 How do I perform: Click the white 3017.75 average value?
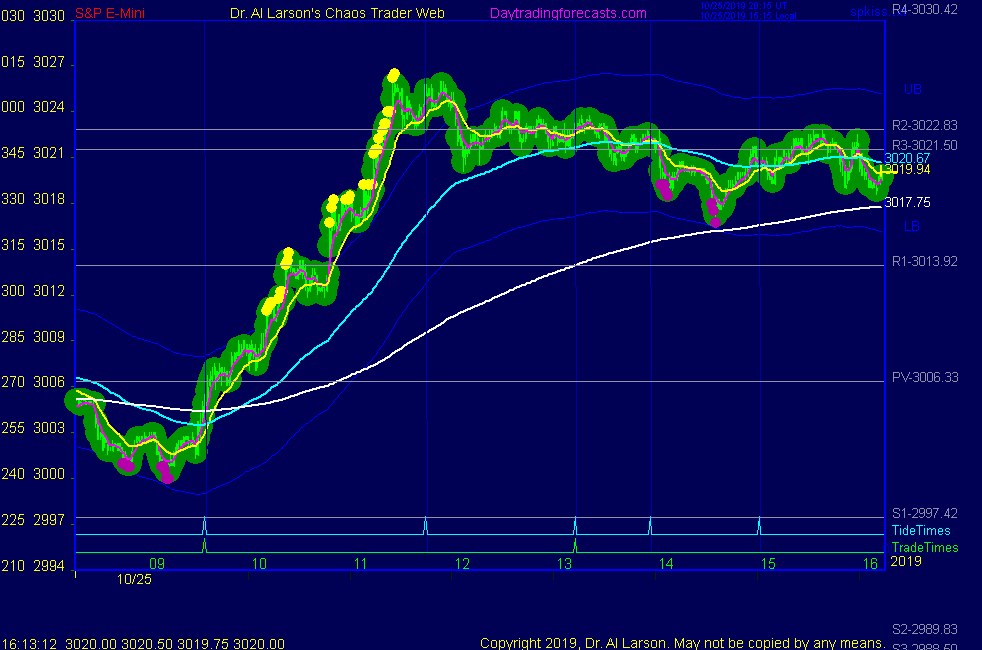907,202
